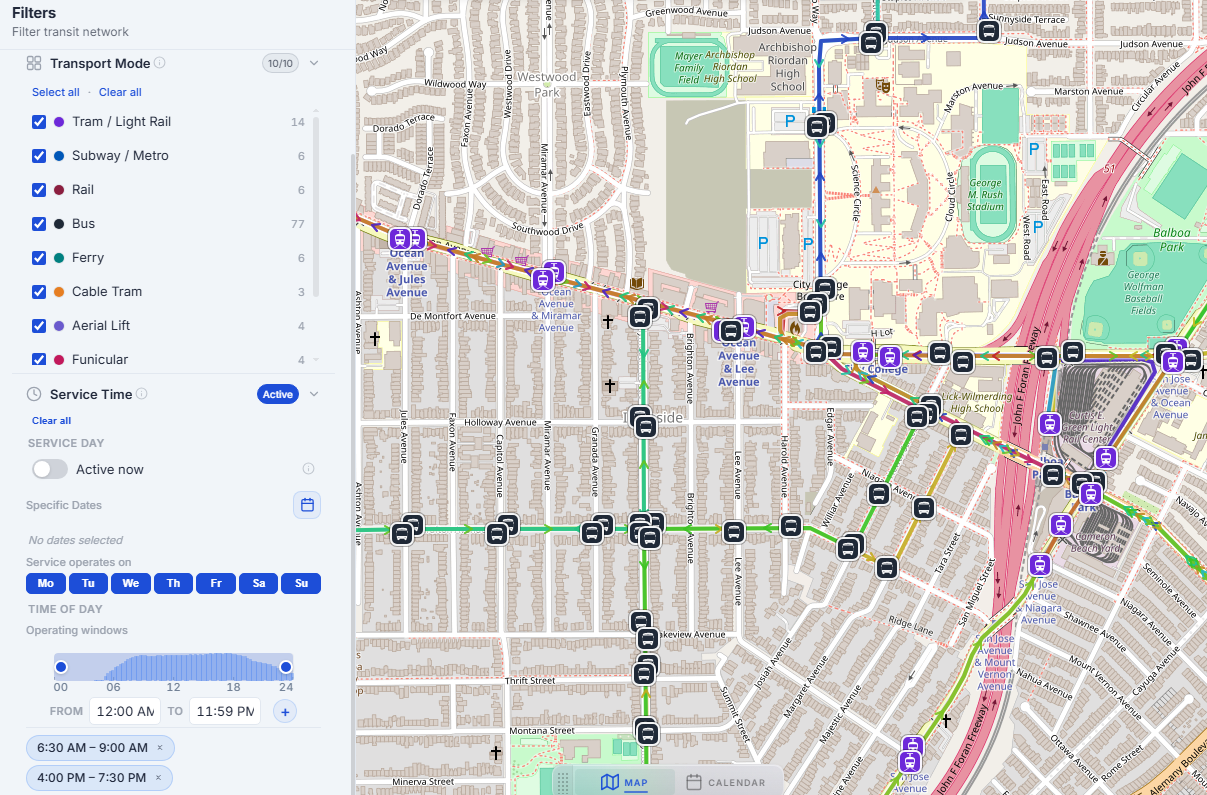This screenshot has height=795, width=1207.
Task: Click the parking P icon near West Road
Action: (x=1037, y=227)
